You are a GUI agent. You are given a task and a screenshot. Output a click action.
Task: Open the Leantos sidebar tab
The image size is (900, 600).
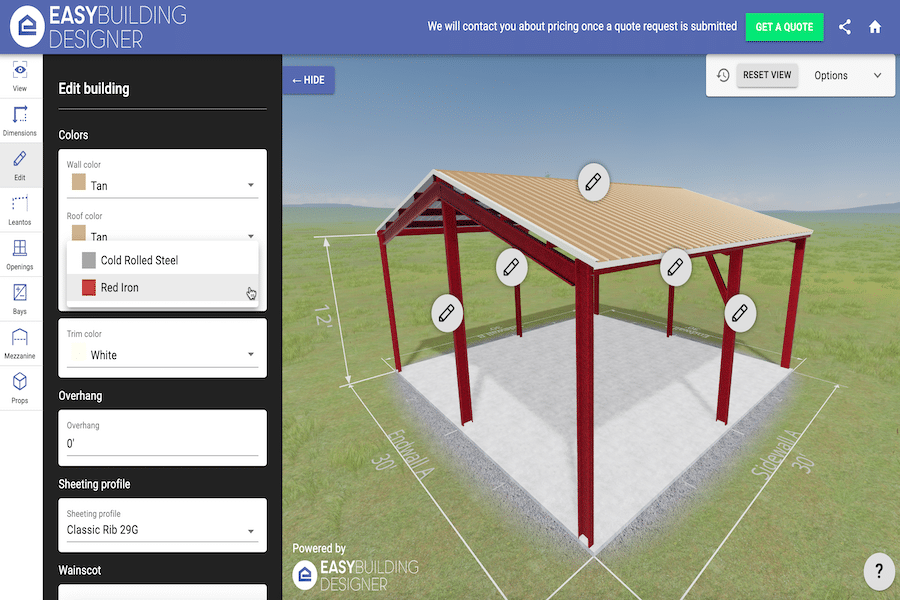click(20, 210)
